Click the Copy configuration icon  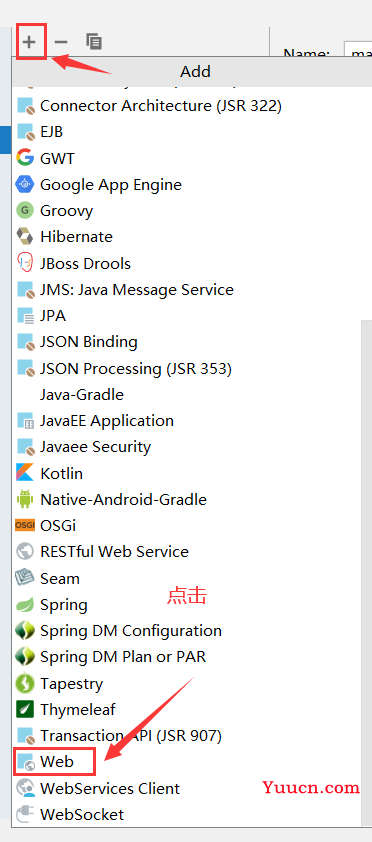click(94, 41)
